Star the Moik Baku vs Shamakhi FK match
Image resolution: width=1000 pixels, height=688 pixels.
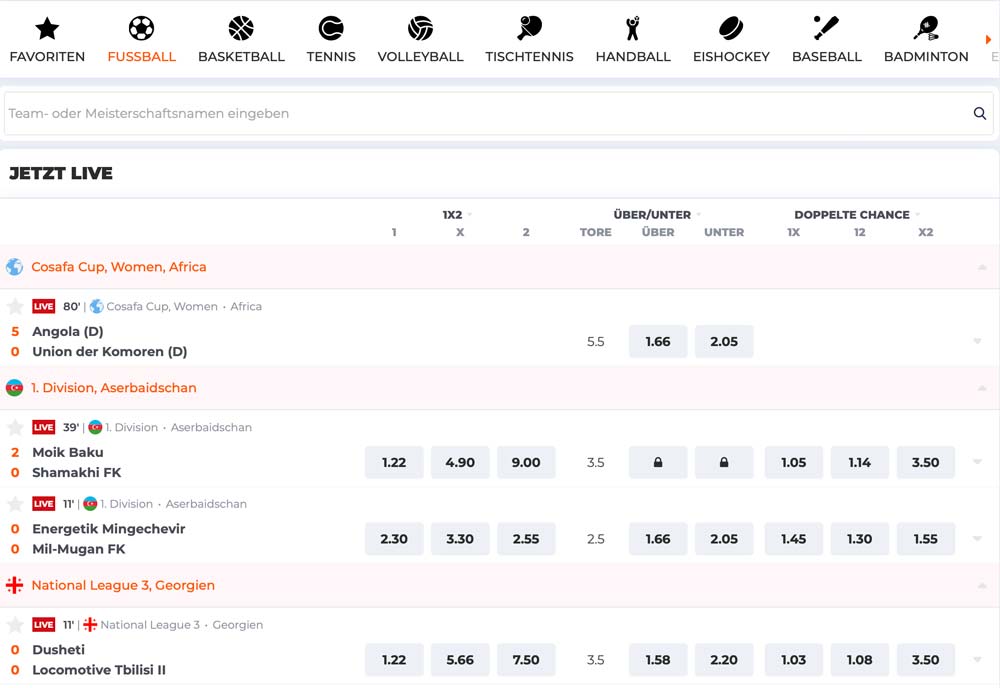(x=15, y=428)
